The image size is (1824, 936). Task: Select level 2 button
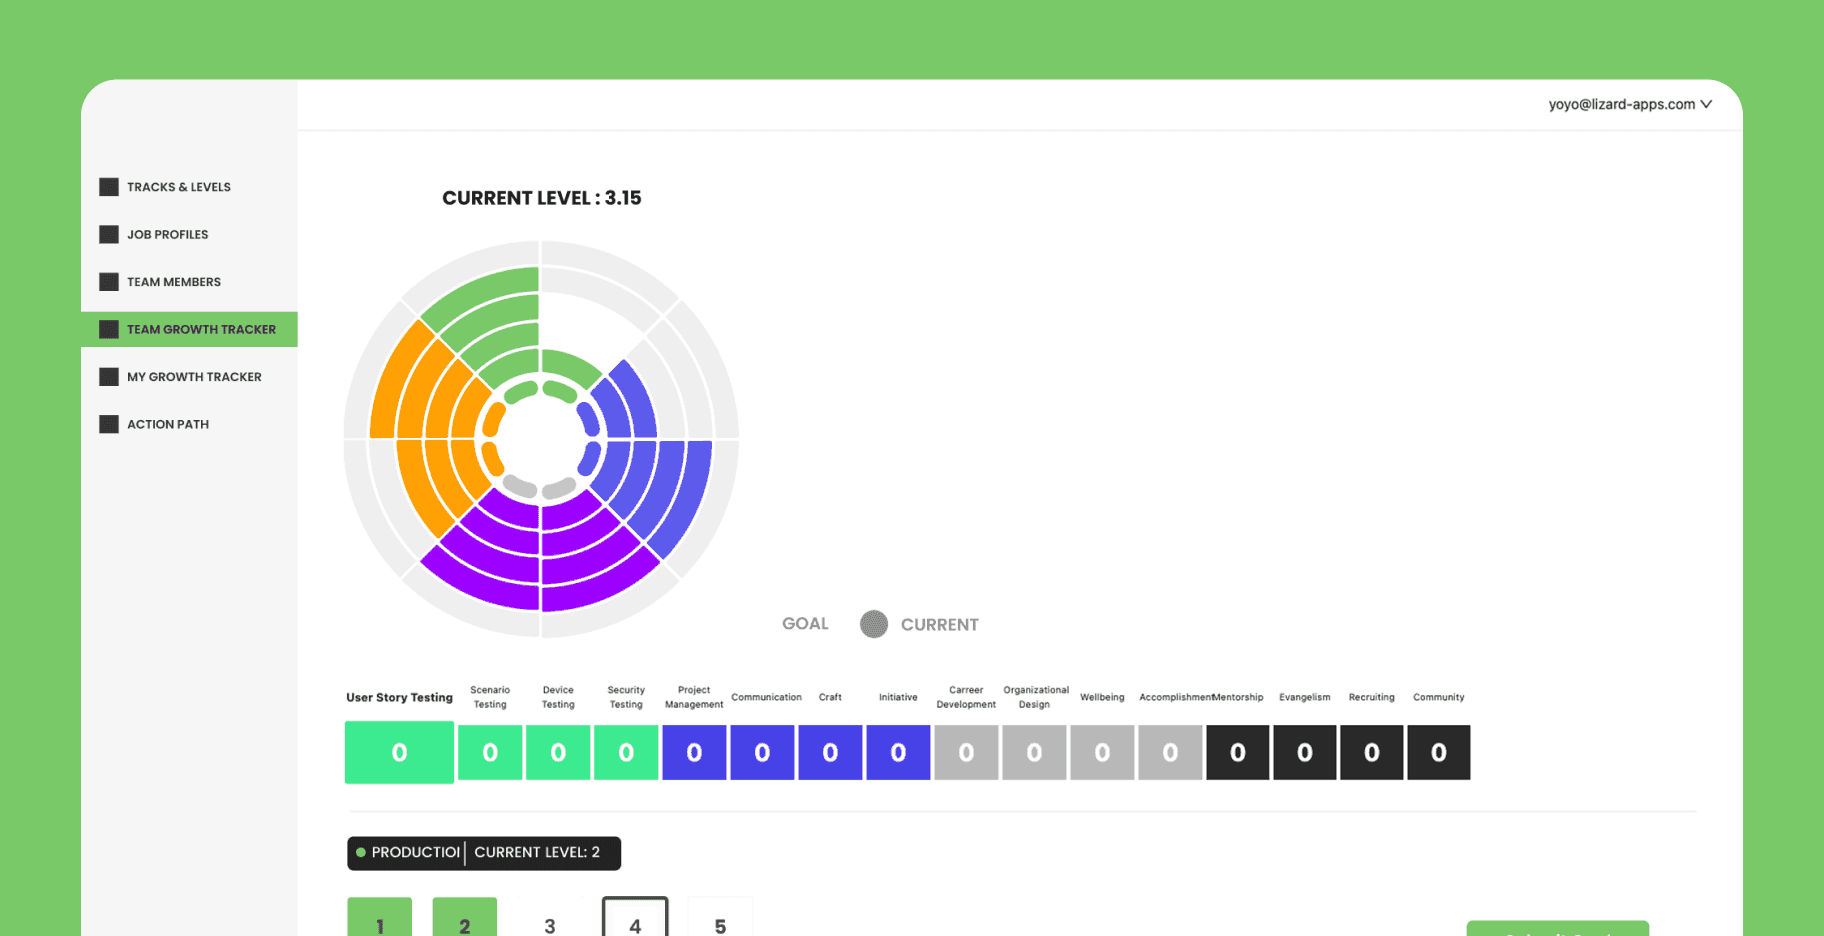465,920
